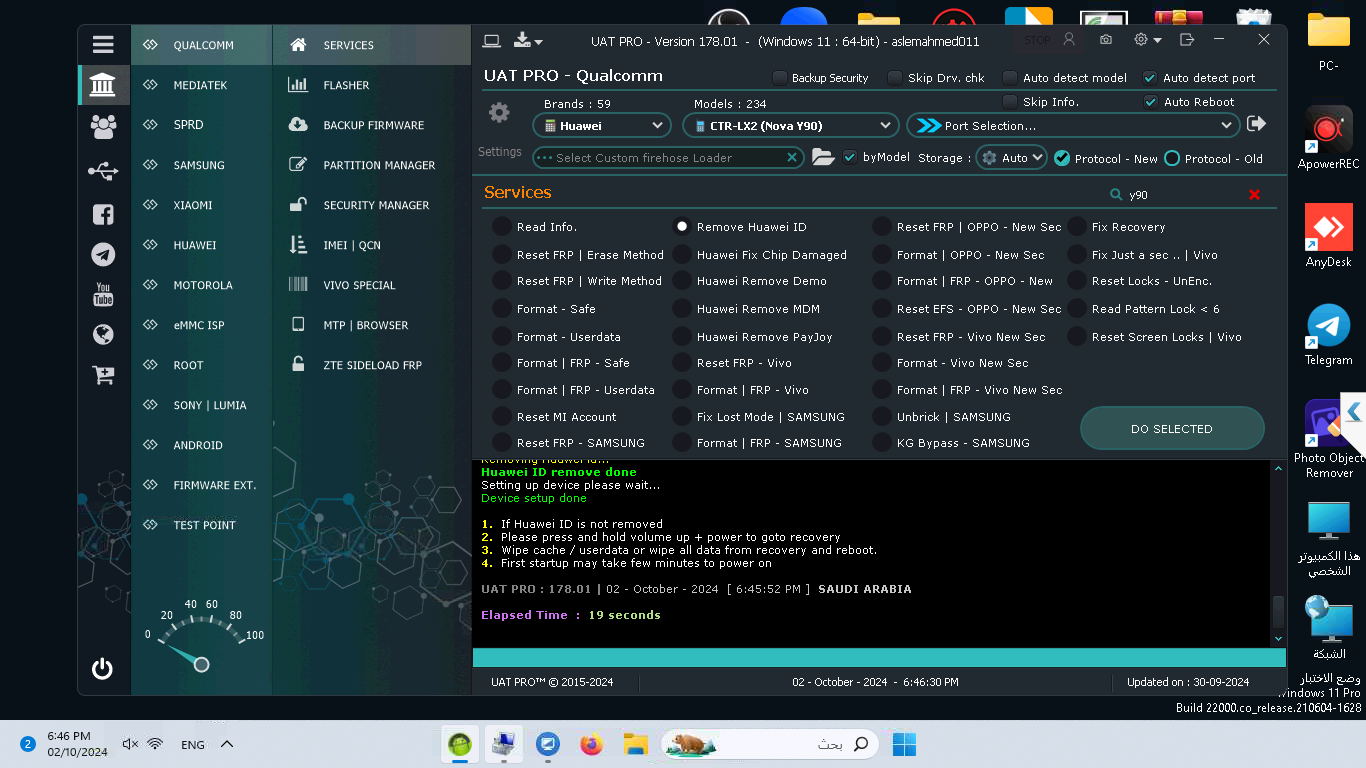Viewport: 1366px width, 768px height.
Task: Select Protocol - New radio option
Action: (x=1062, y=158)
